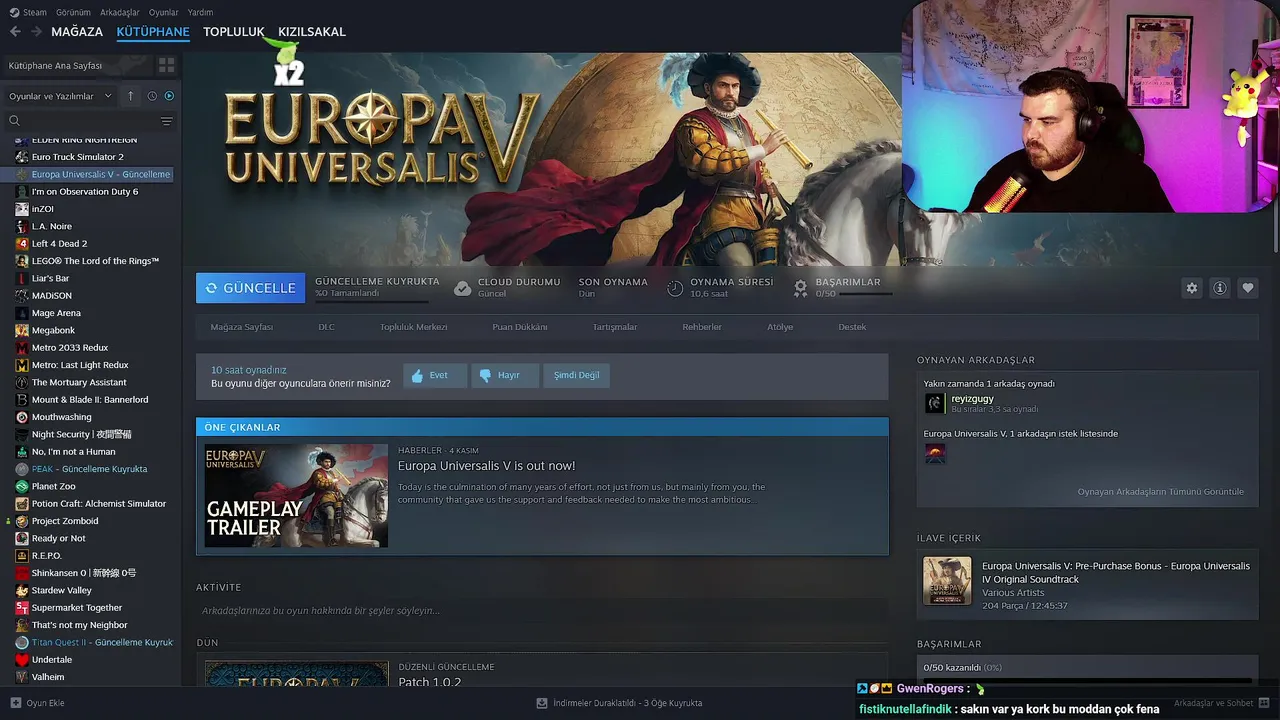
Task: Click the library search field
Action: click(x=80, y=121)
